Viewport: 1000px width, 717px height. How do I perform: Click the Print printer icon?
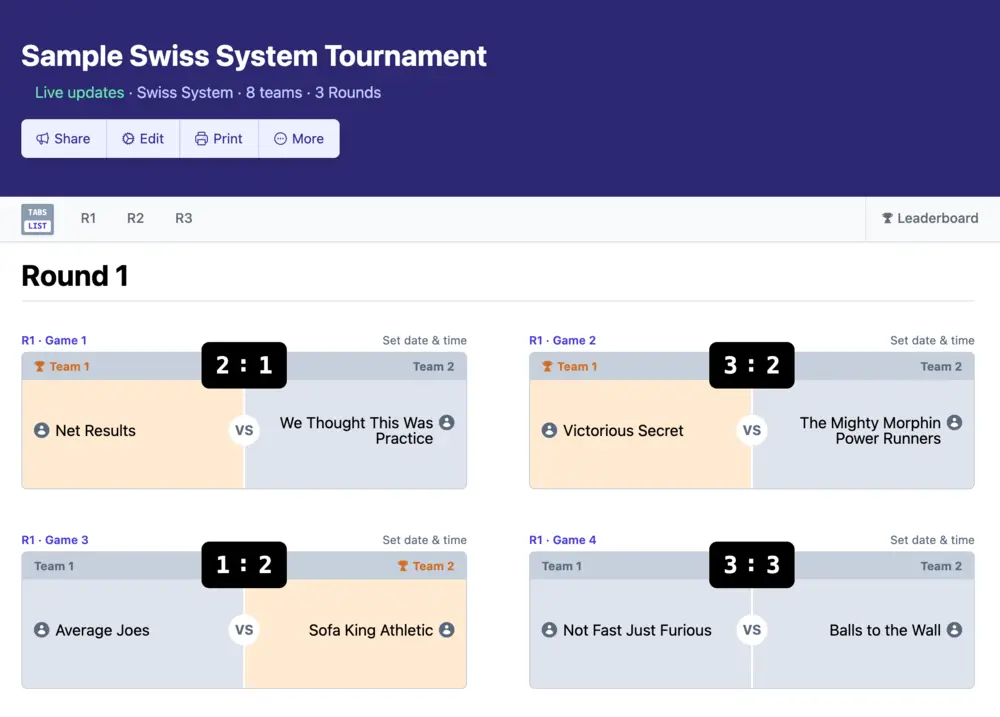(201, 139)
